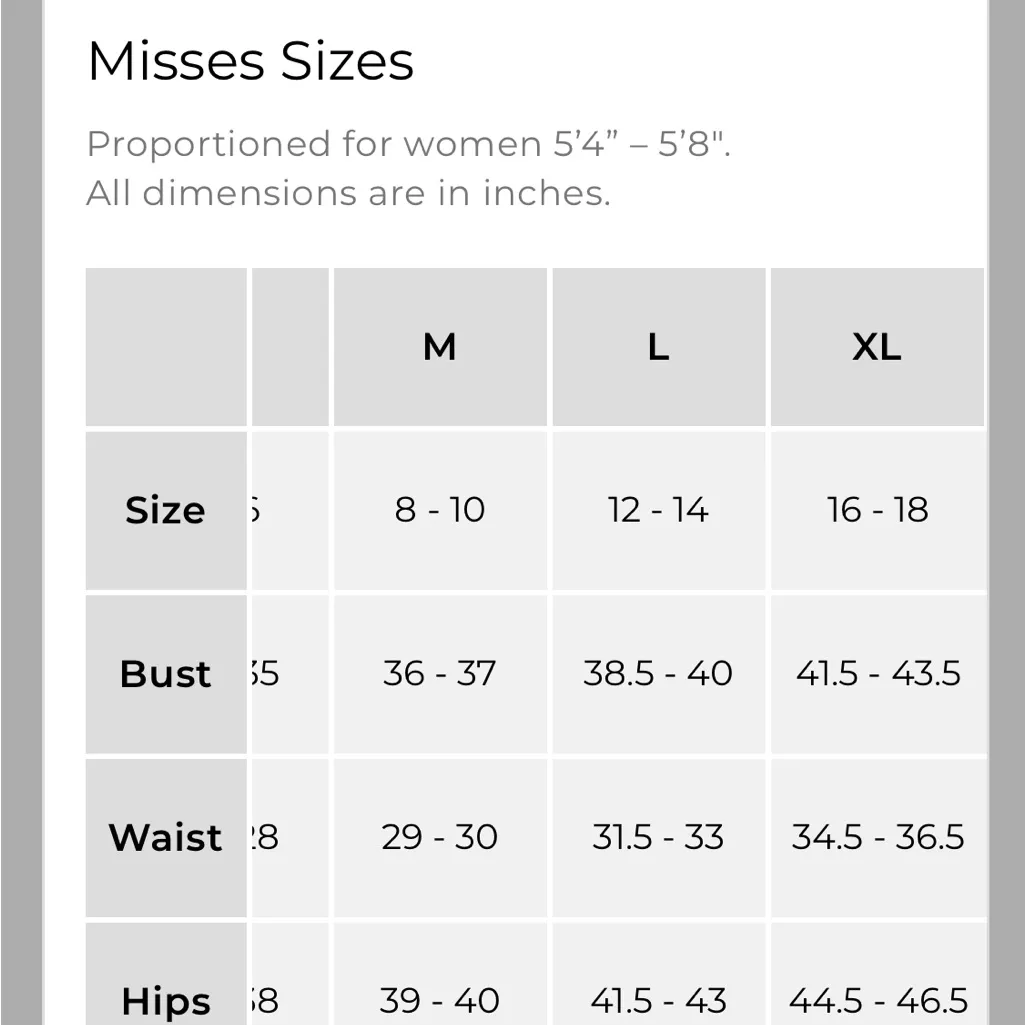Click the Waist row label
1025x1025 pixels.
click(165, 837)
